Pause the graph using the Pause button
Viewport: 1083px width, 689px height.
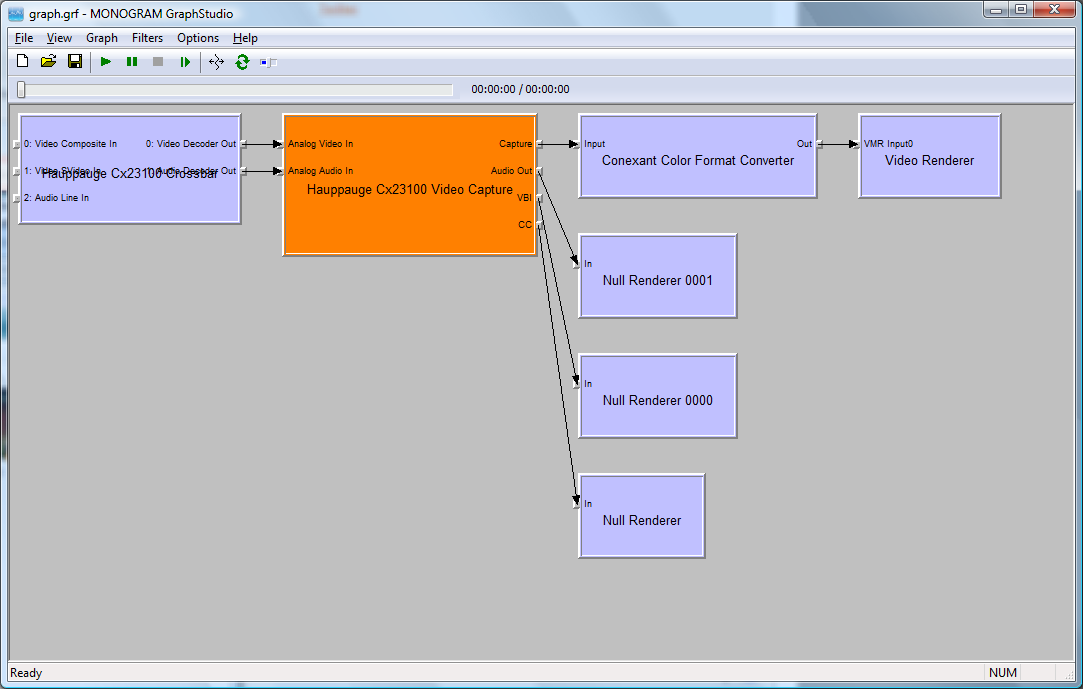[132, 62]
